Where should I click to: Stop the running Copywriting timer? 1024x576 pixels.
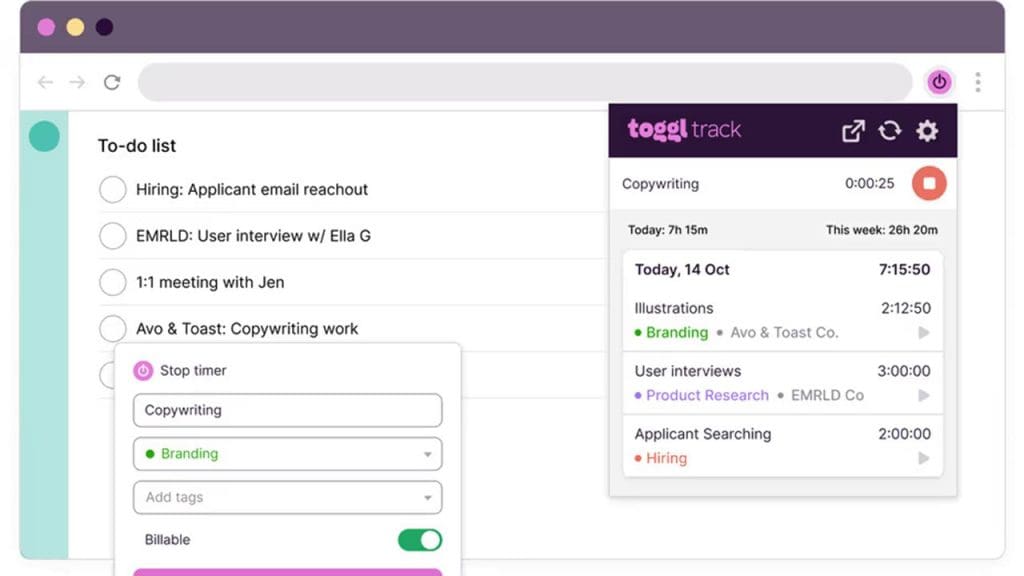(x=928, y=184)
